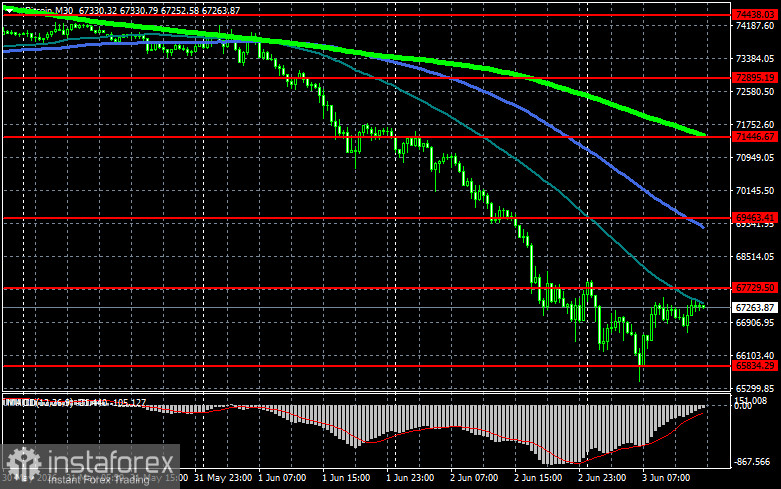Select the 67729.50 red price level label

(756, 288)
